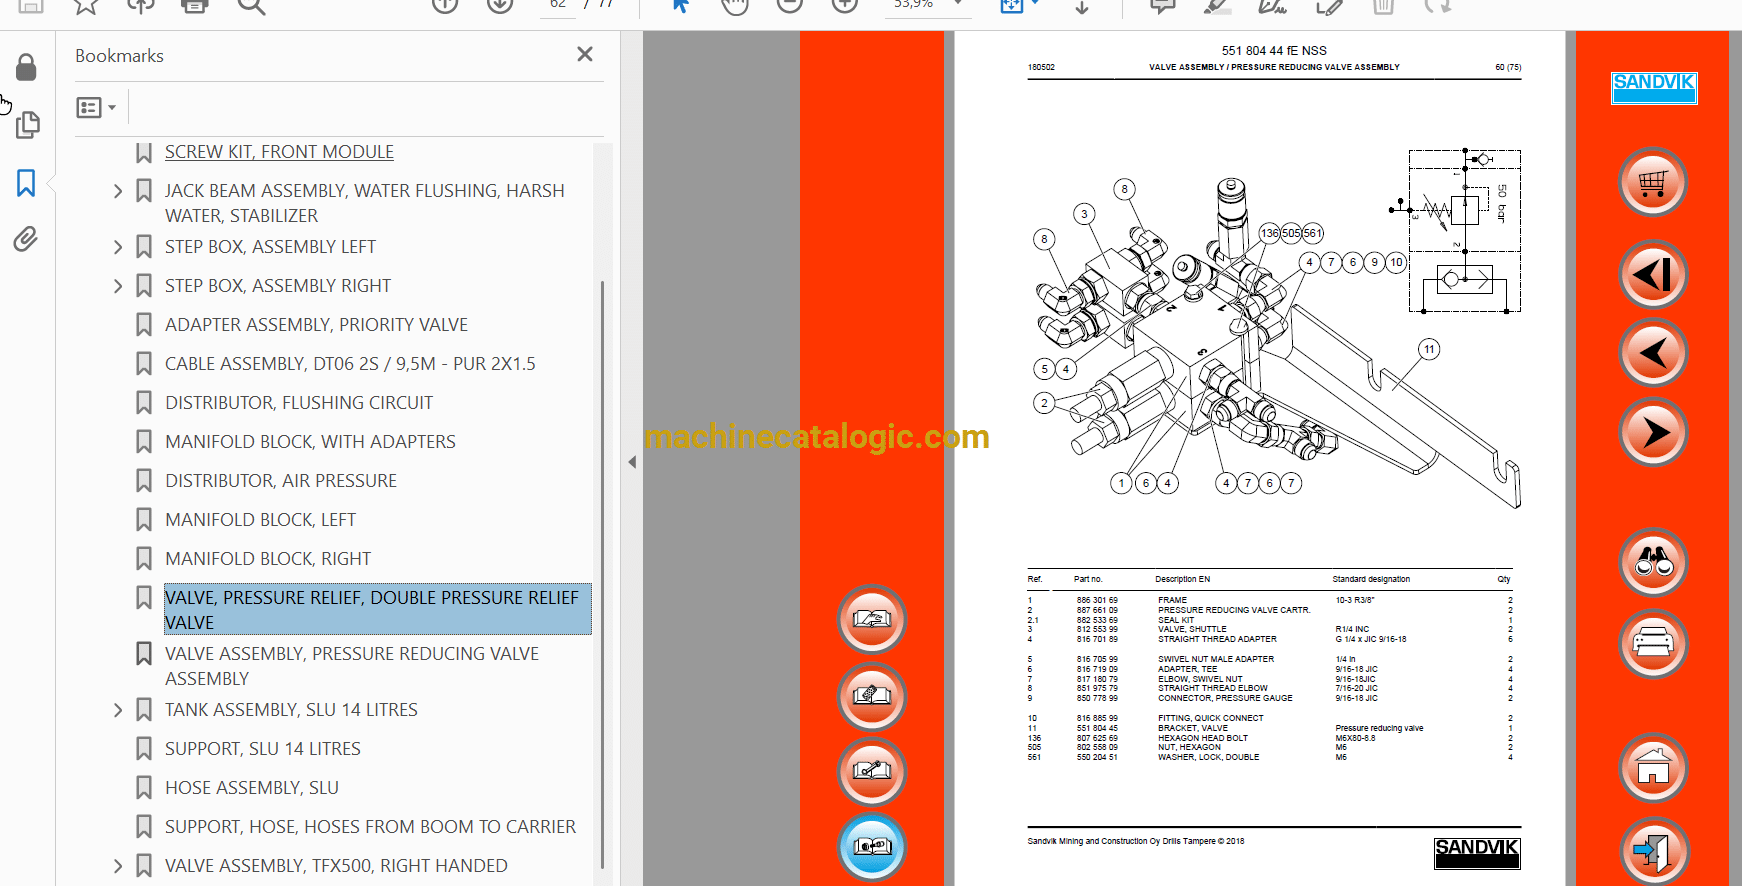Screen dimensions: 1742x886
Task: Click the comment bubble icon in the top toolbar
Action: point(1162,6)
